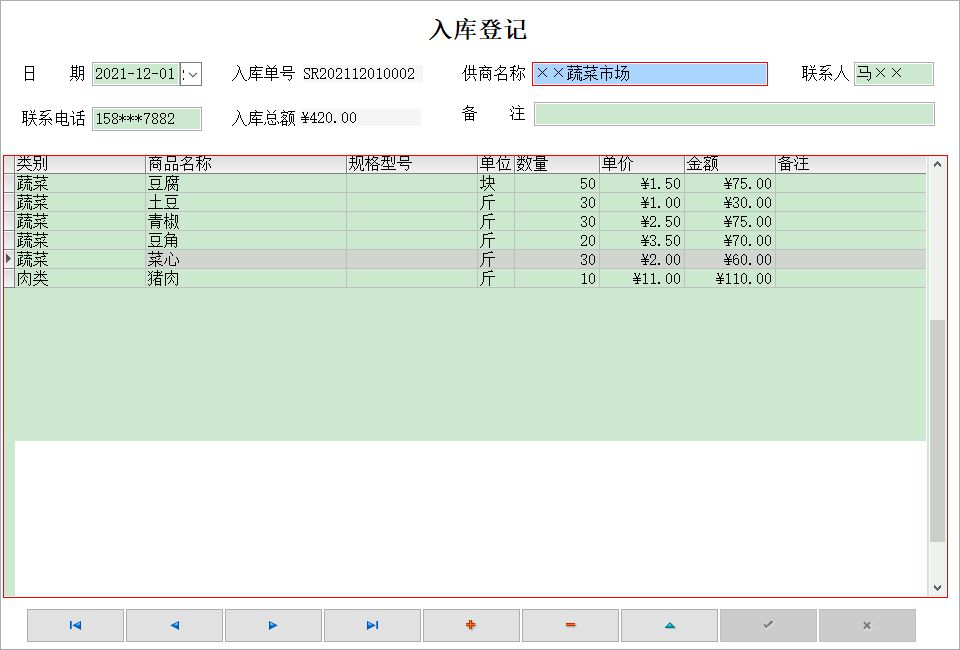Click the 肉类 category cell
This screenshot has height=650, width=960.
[80, 278]
